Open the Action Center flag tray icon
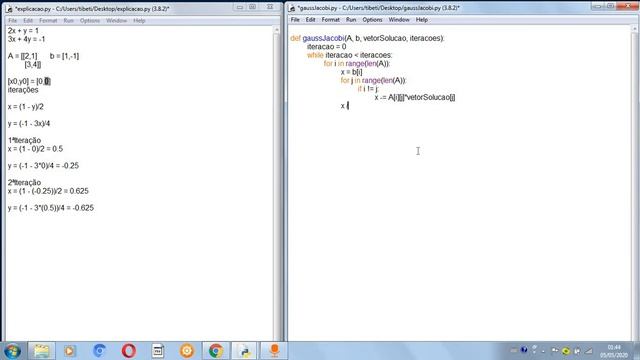640x360 pixels. [x=554, y=350]
